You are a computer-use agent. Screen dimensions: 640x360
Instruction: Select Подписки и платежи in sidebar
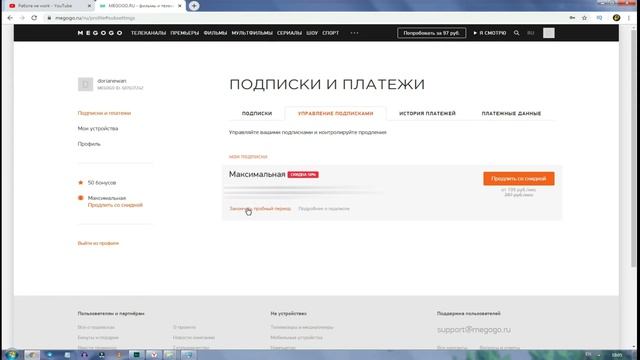pyautogui.click(x=104, y=113)
